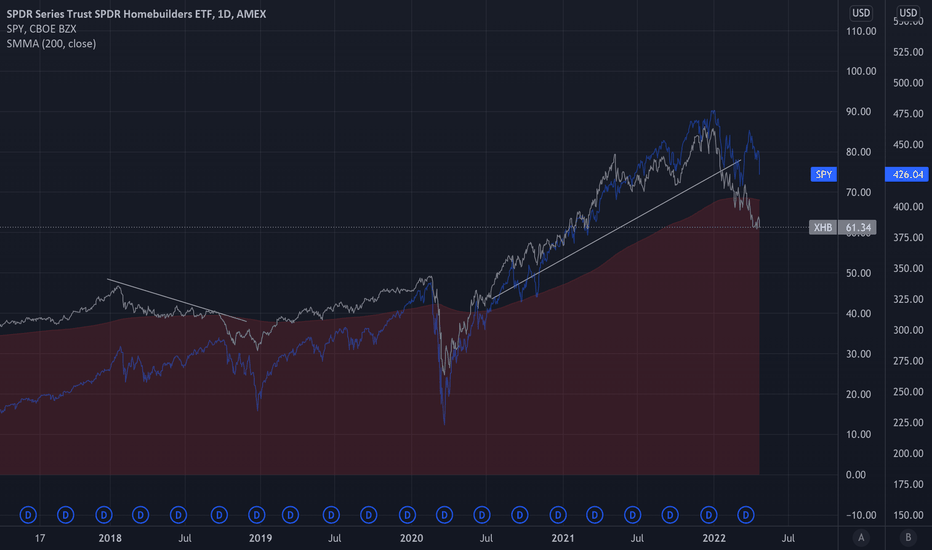Open the left-hand USD currency dropdown
The width and height of the screenshot is (932, 550).
point(861,12)
